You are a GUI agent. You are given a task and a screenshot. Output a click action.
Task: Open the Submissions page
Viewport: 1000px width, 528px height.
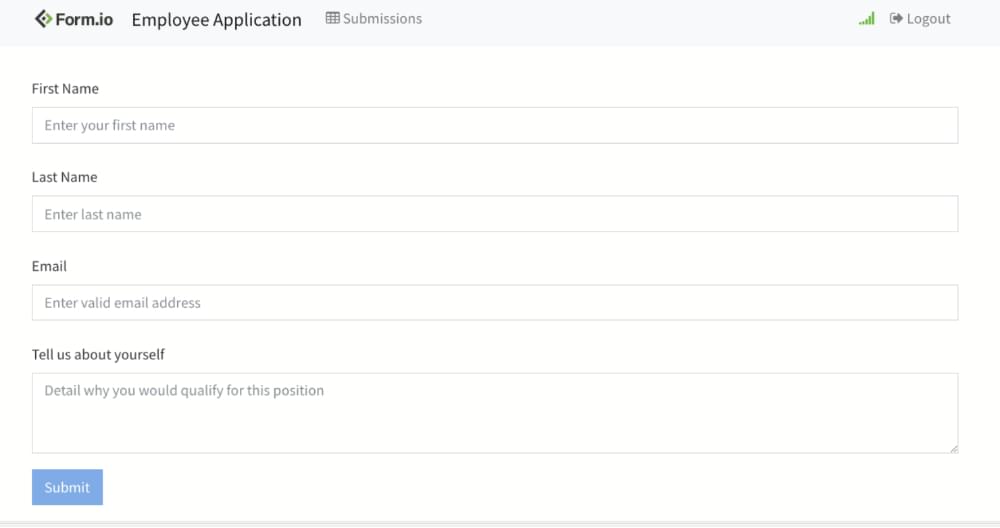374,18
